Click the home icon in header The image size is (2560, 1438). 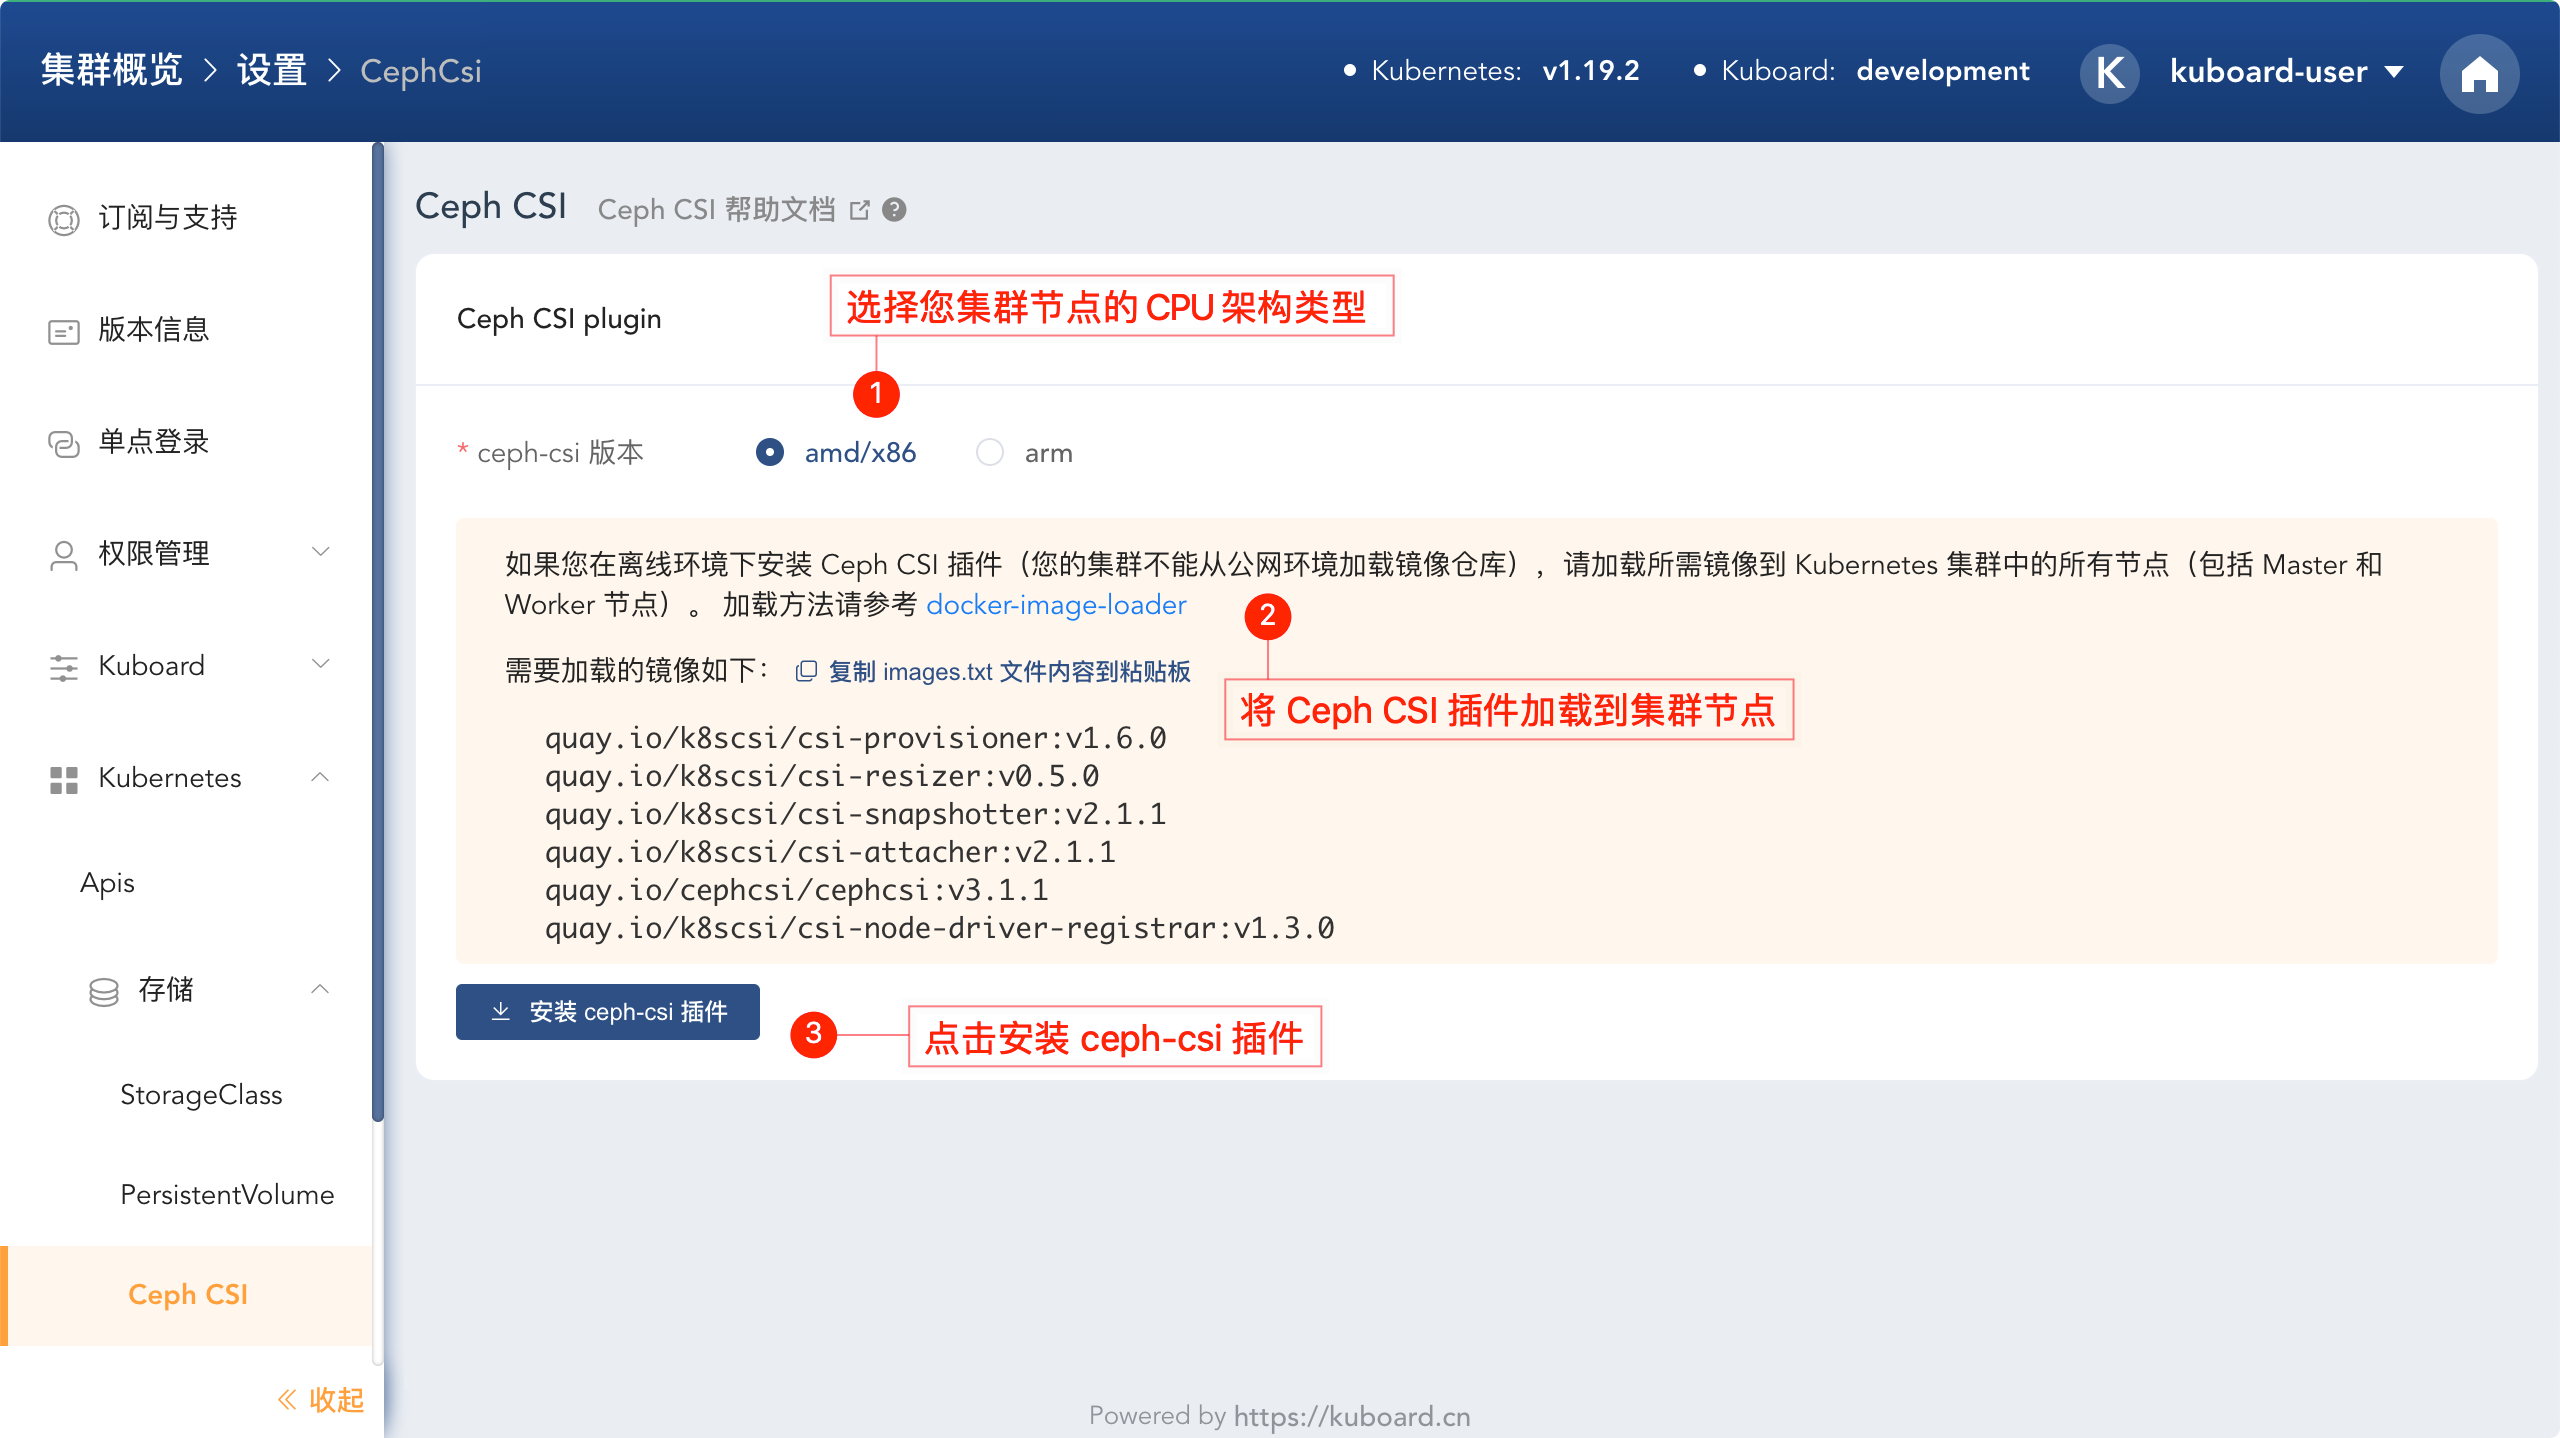coord(2479,74)
